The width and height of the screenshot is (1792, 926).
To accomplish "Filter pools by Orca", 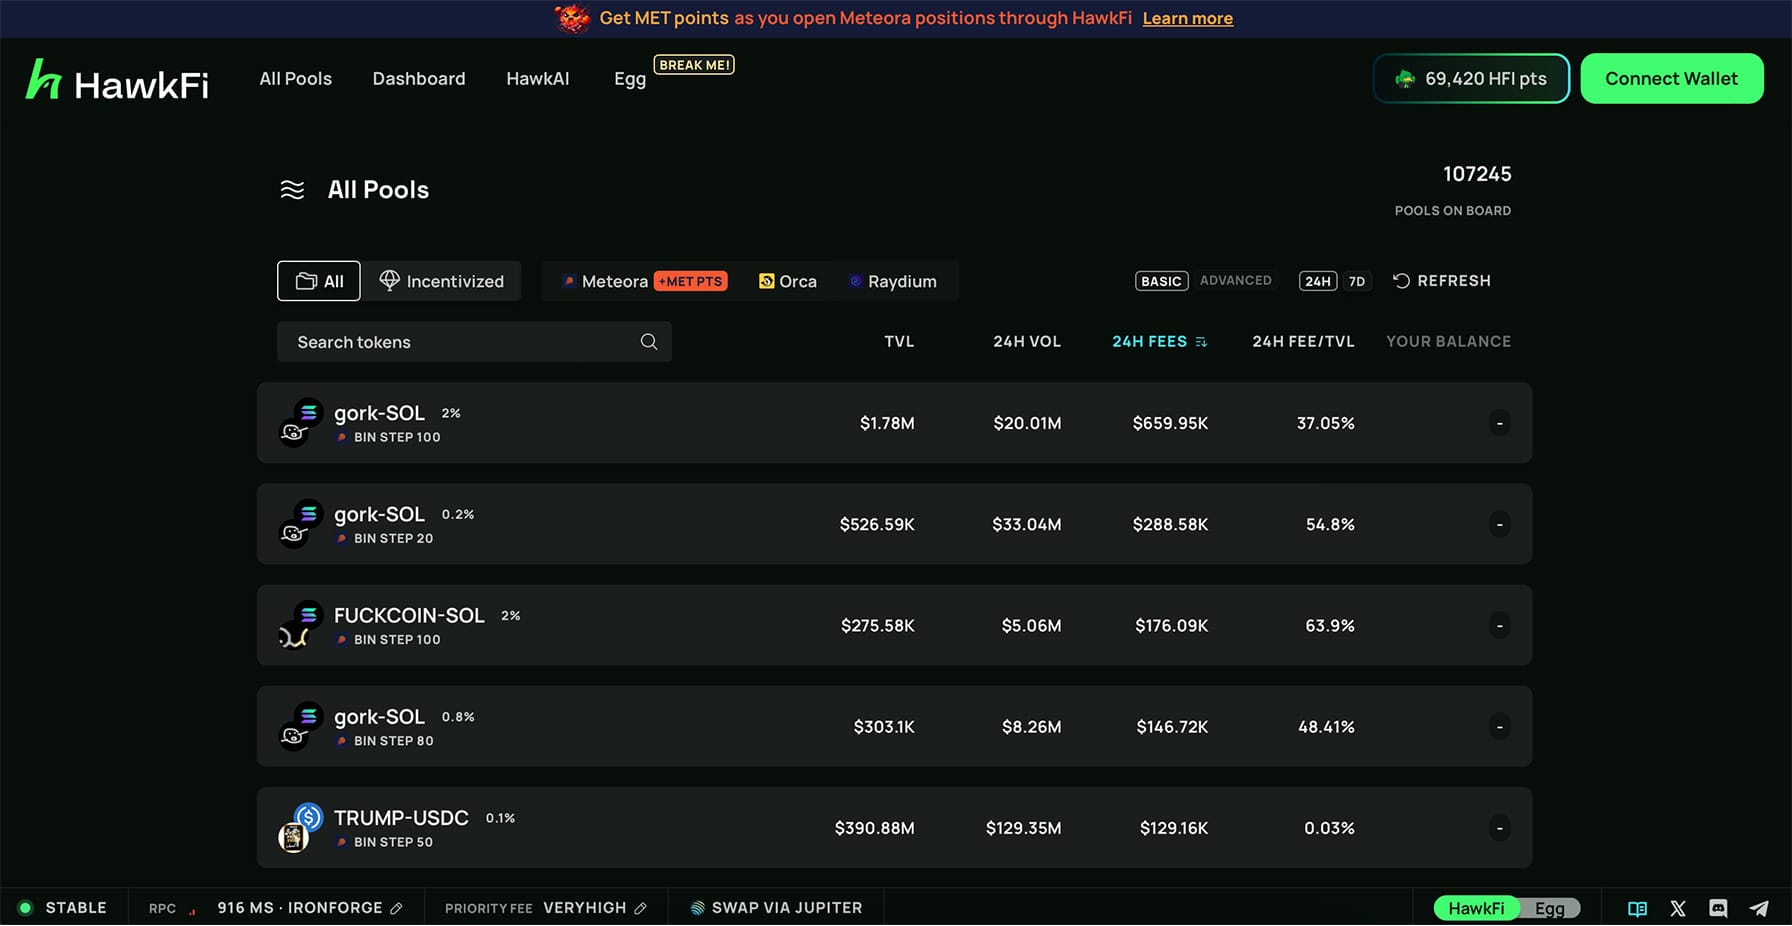I will point(788,282).
